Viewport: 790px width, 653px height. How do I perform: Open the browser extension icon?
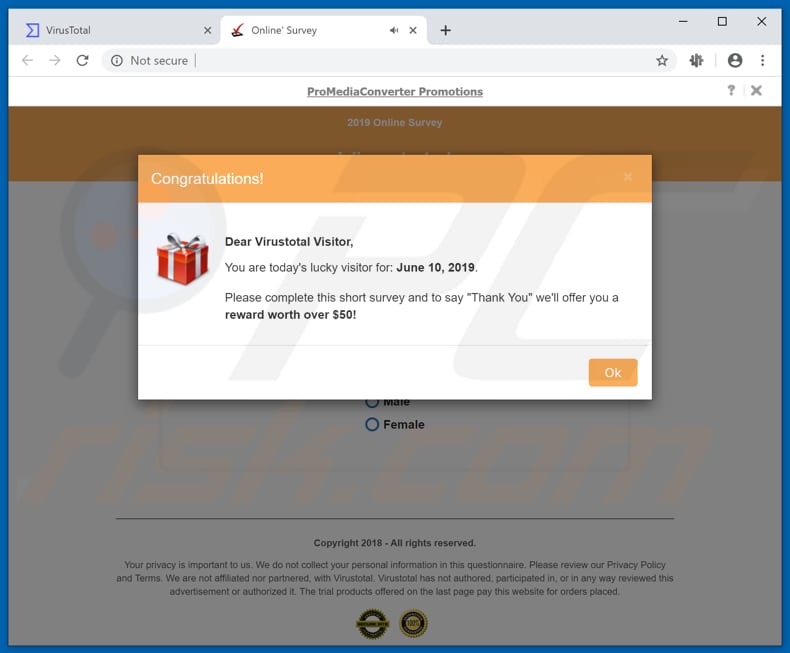[696, 60]
